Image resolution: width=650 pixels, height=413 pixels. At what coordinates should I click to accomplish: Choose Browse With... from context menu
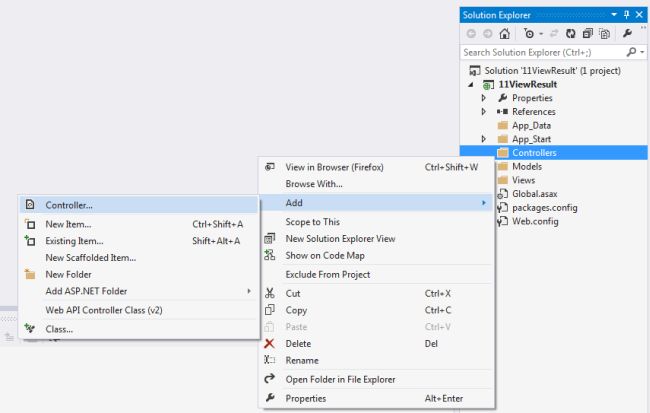(x=376, y=184)
